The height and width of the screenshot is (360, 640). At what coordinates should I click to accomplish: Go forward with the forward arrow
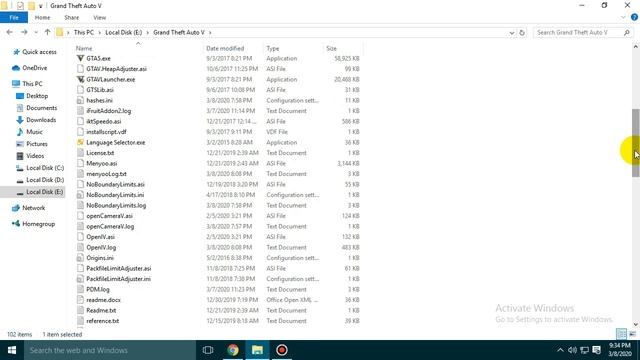pos(24,32)
